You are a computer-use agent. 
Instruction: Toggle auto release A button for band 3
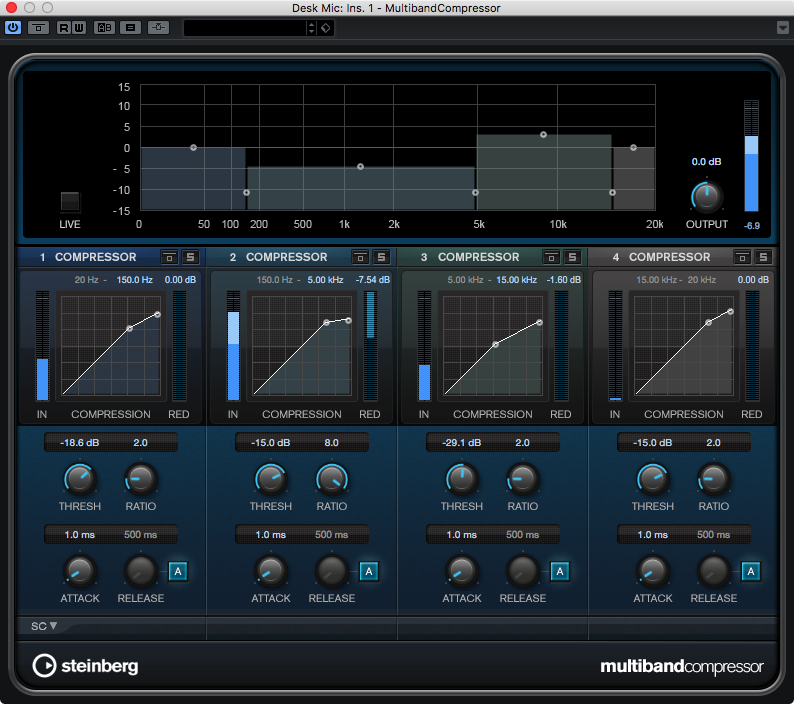click(560, 572)
